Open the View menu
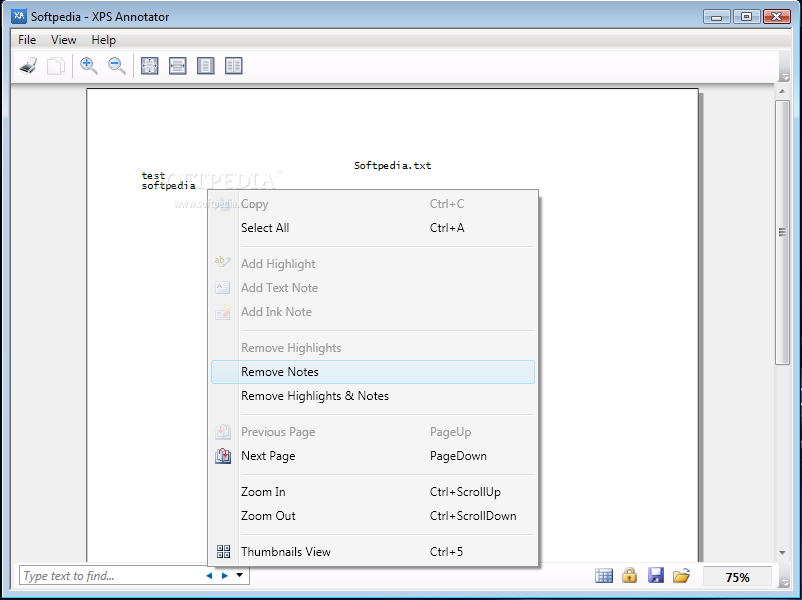This screenshot has width=802, height=600. click(63, 40)
